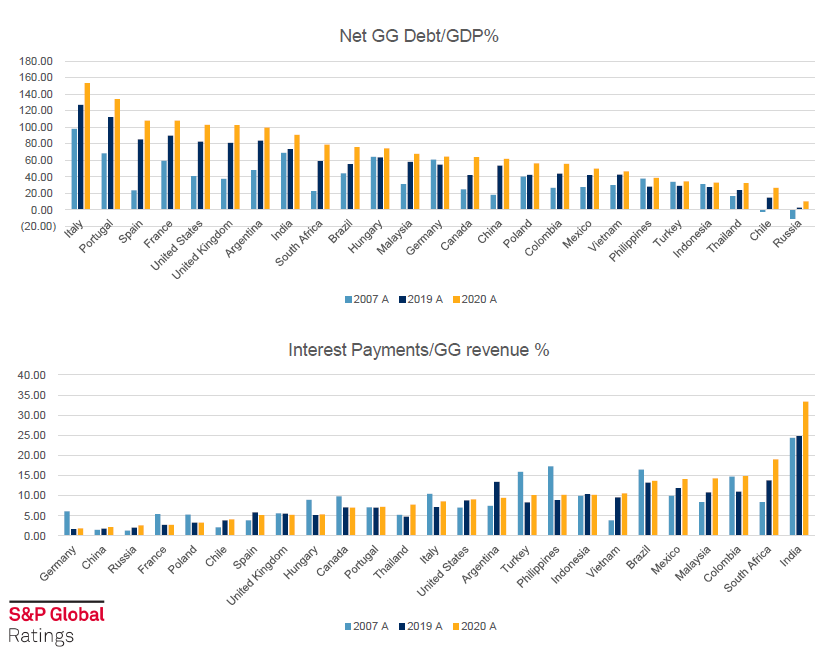Select India's orange 2020 bar in interest chart
This screenshot has width=830, height=652.
point(803,468)
